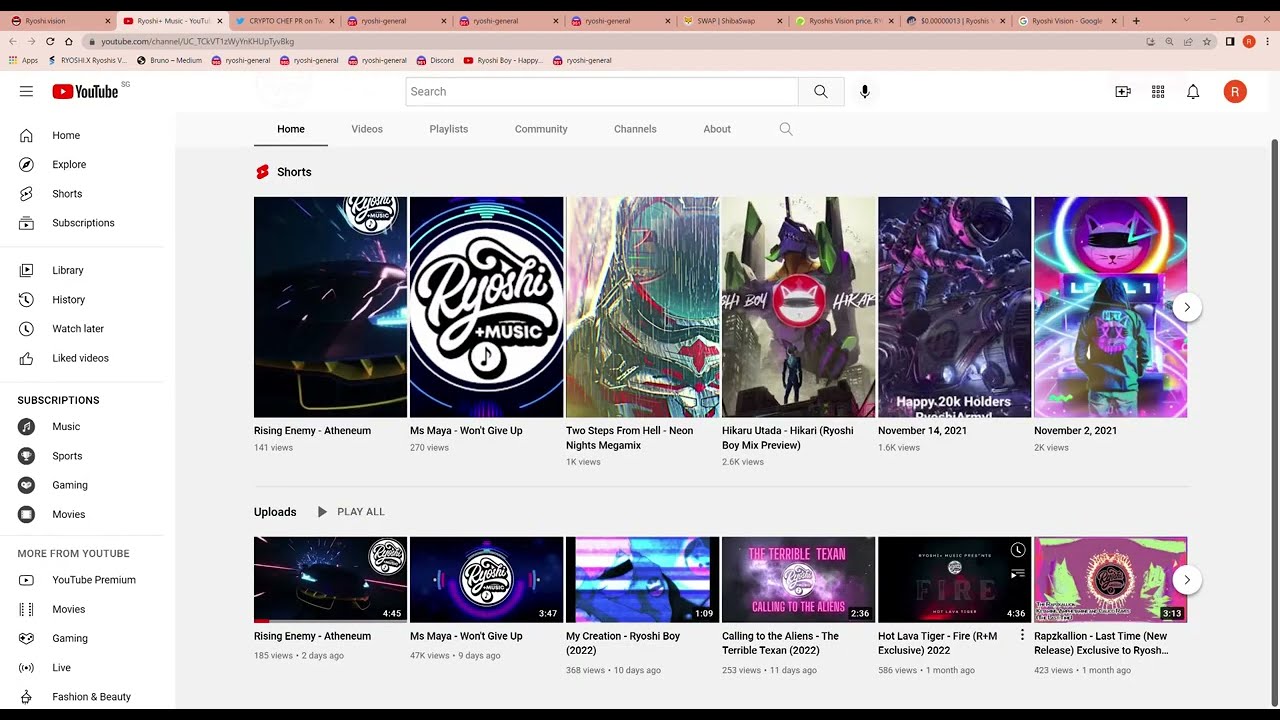
Task: Click PLAY ALL next to Uploads
Action: tap(350, 512)
